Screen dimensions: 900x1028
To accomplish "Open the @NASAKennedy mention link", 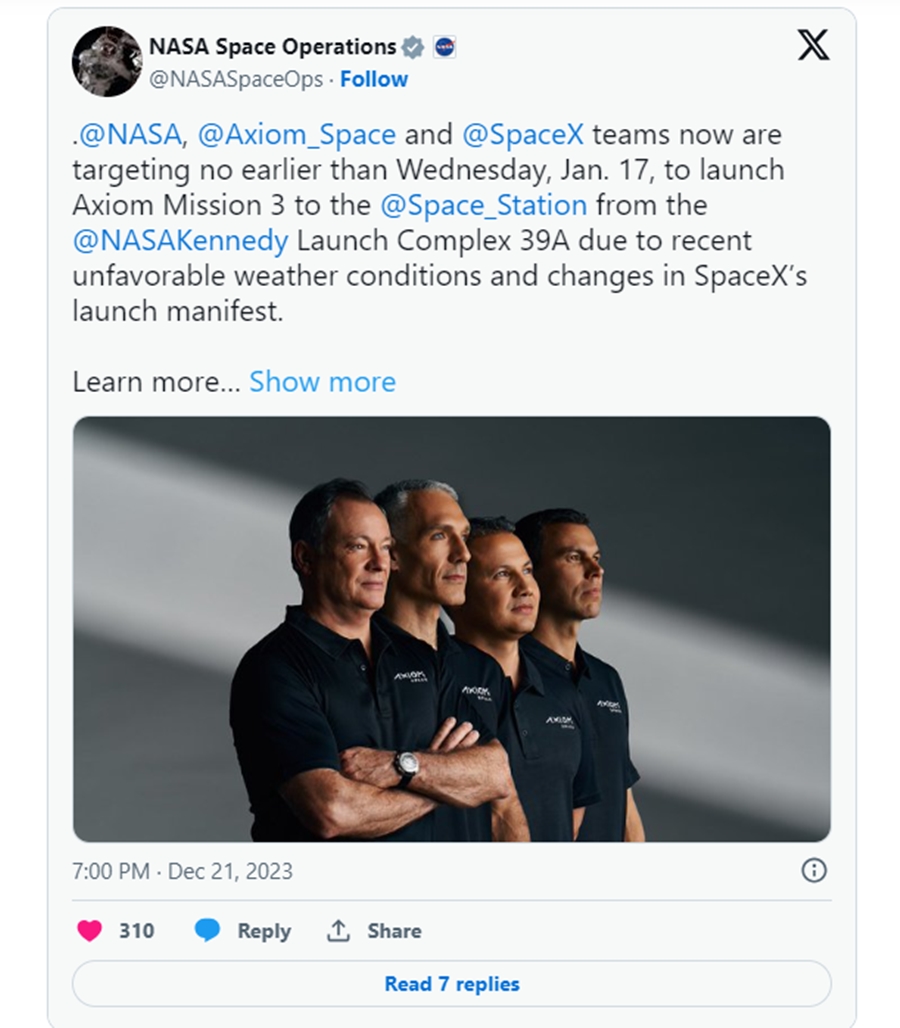I will [180, 241].
